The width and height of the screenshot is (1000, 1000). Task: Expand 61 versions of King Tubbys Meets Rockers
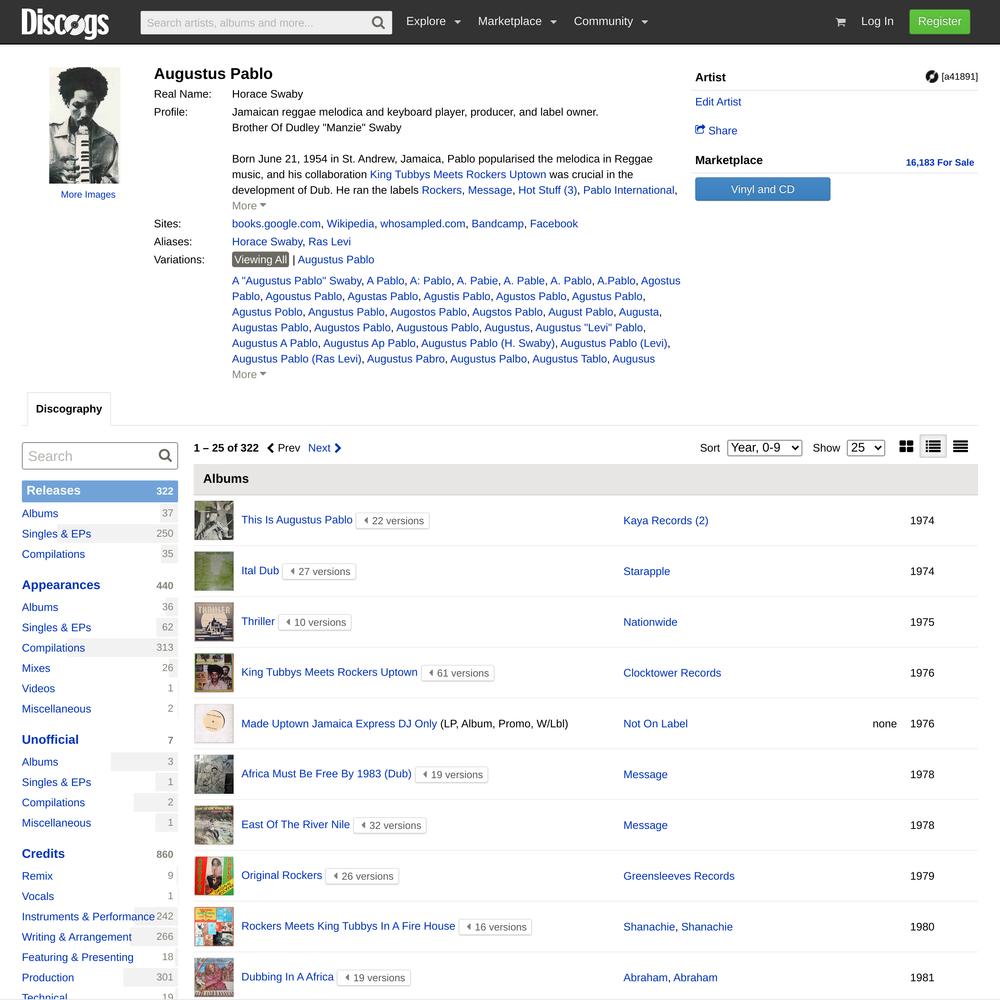[458, 673]
